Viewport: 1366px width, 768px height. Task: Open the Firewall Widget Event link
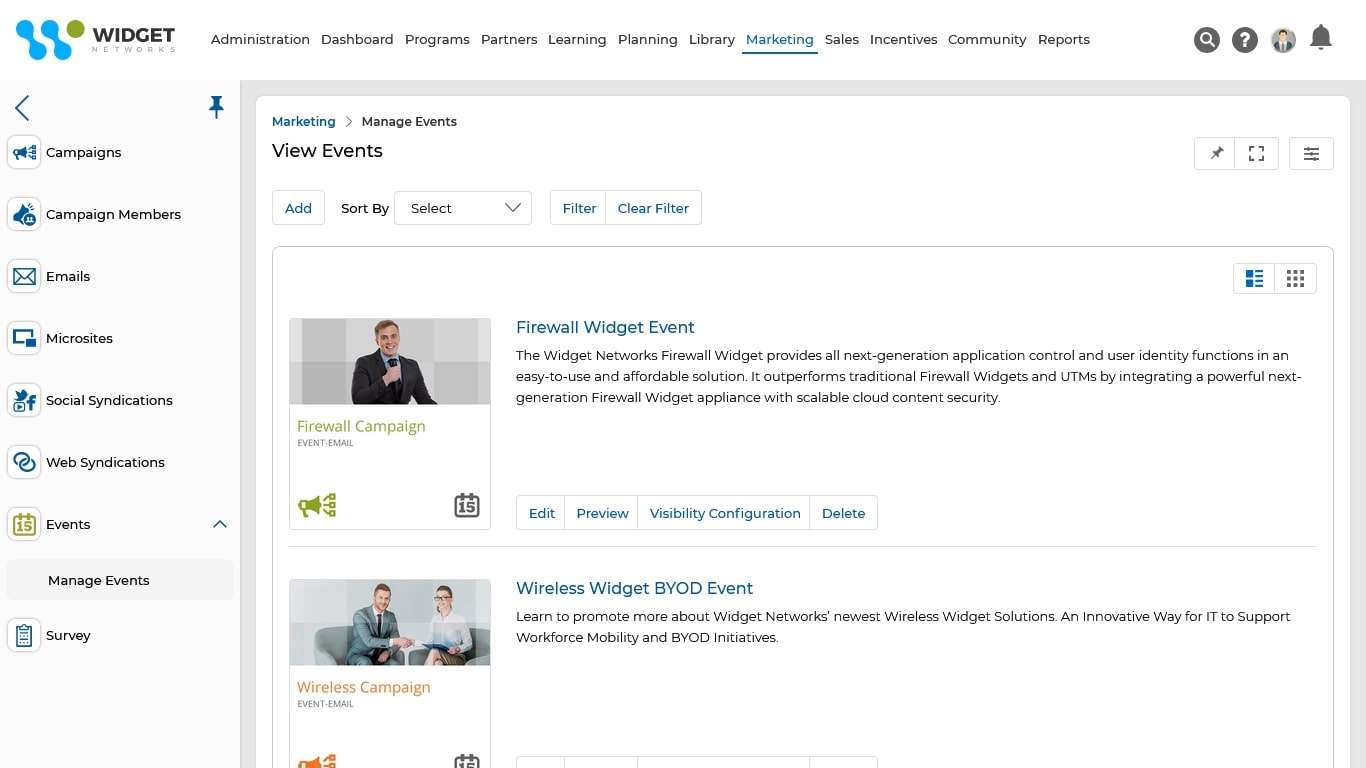click(x=605, y=327)
